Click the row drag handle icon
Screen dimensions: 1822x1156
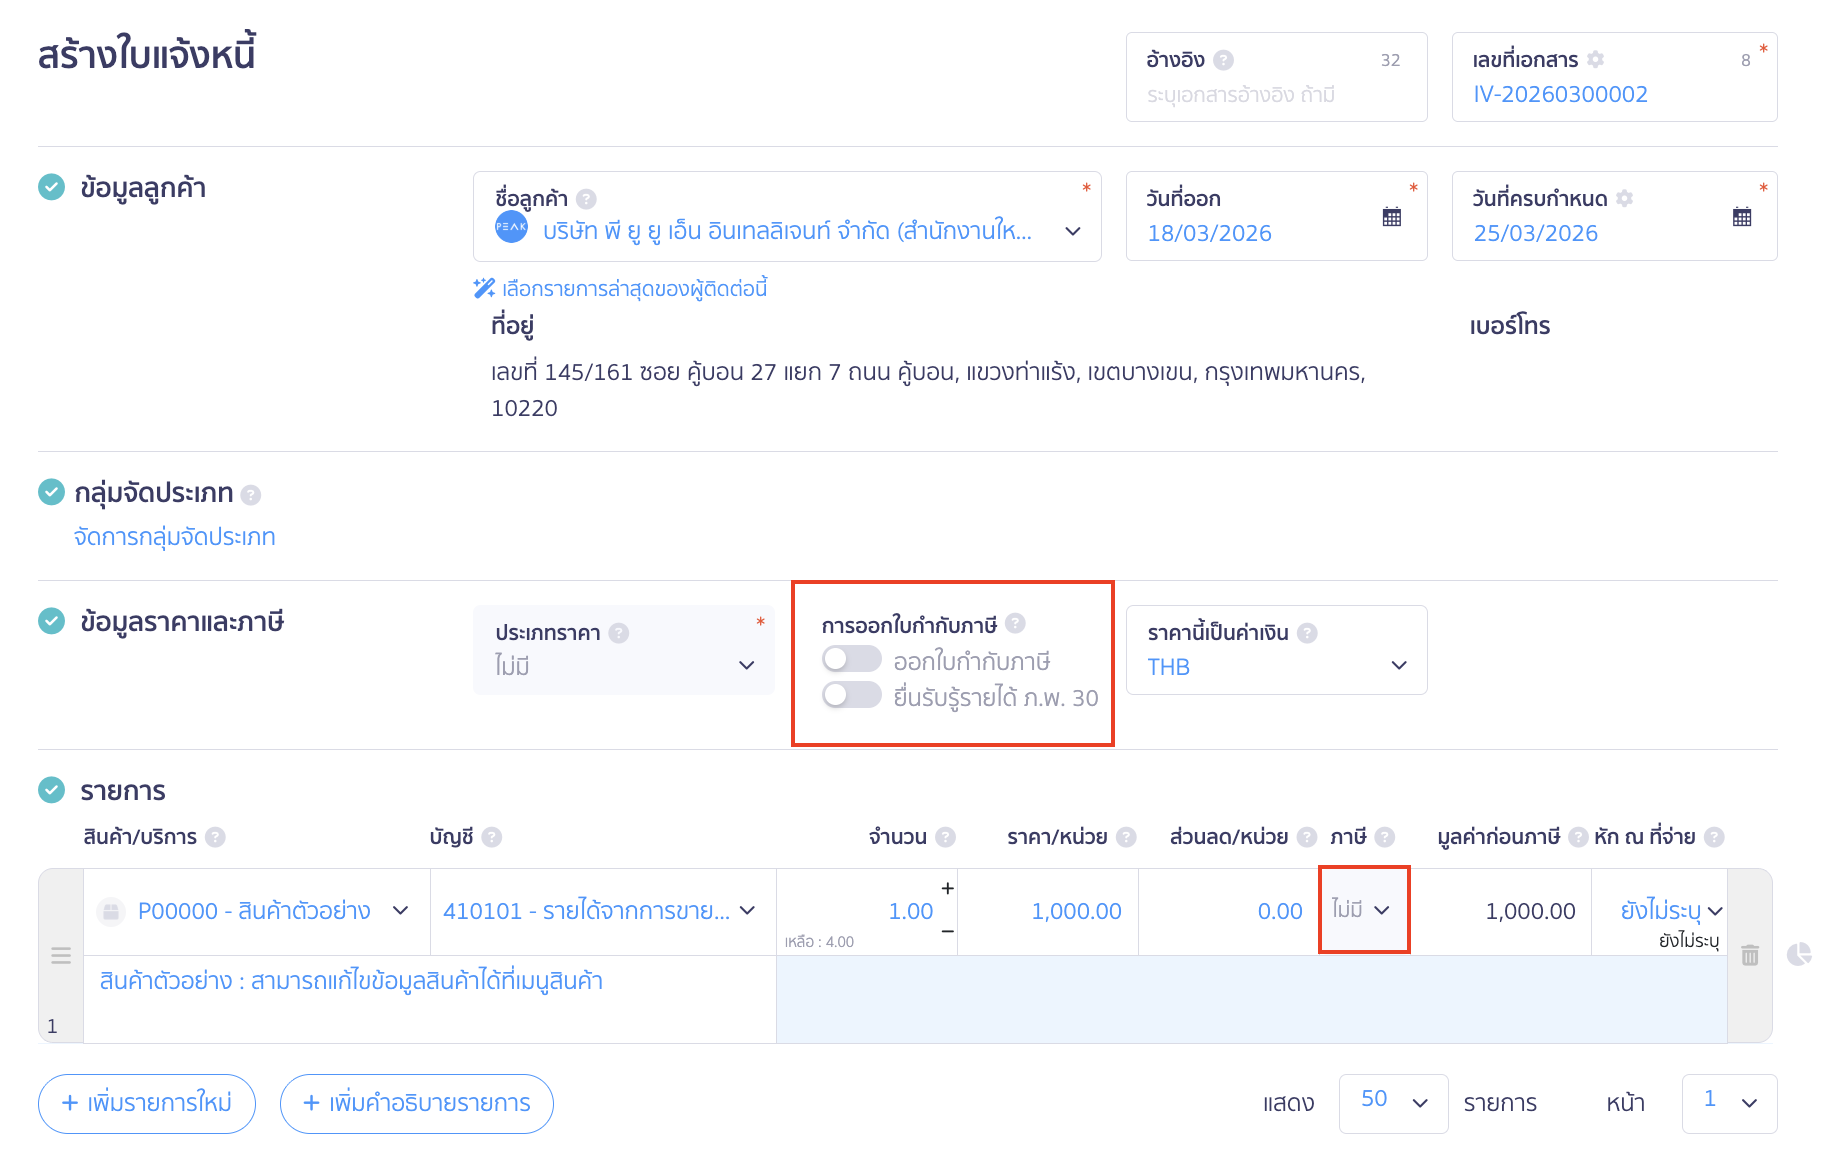(61, 956)
